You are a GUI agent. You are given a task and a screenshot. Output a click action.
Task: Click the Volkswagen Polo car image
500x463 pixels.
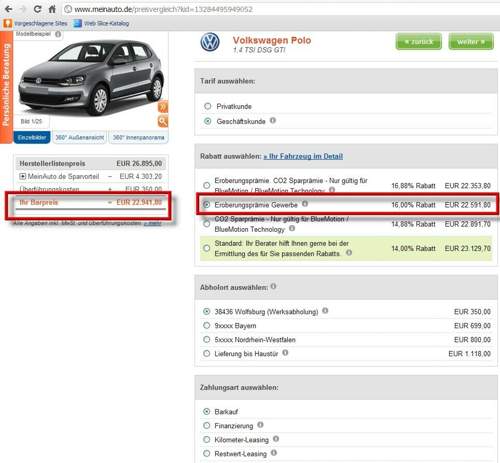point(91,77)
